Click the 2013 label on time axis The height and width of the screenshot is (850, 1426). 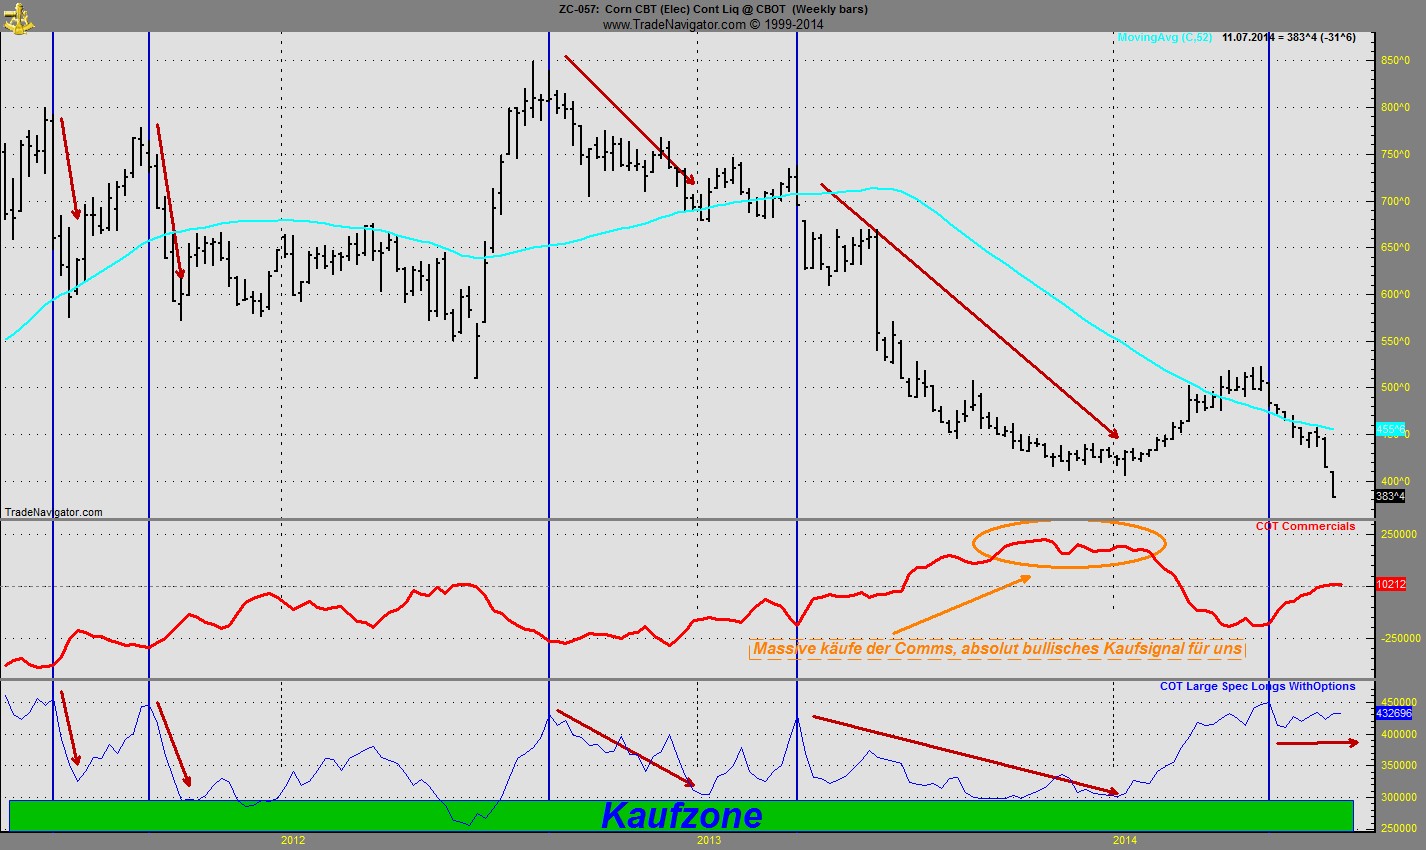(708, 840)
